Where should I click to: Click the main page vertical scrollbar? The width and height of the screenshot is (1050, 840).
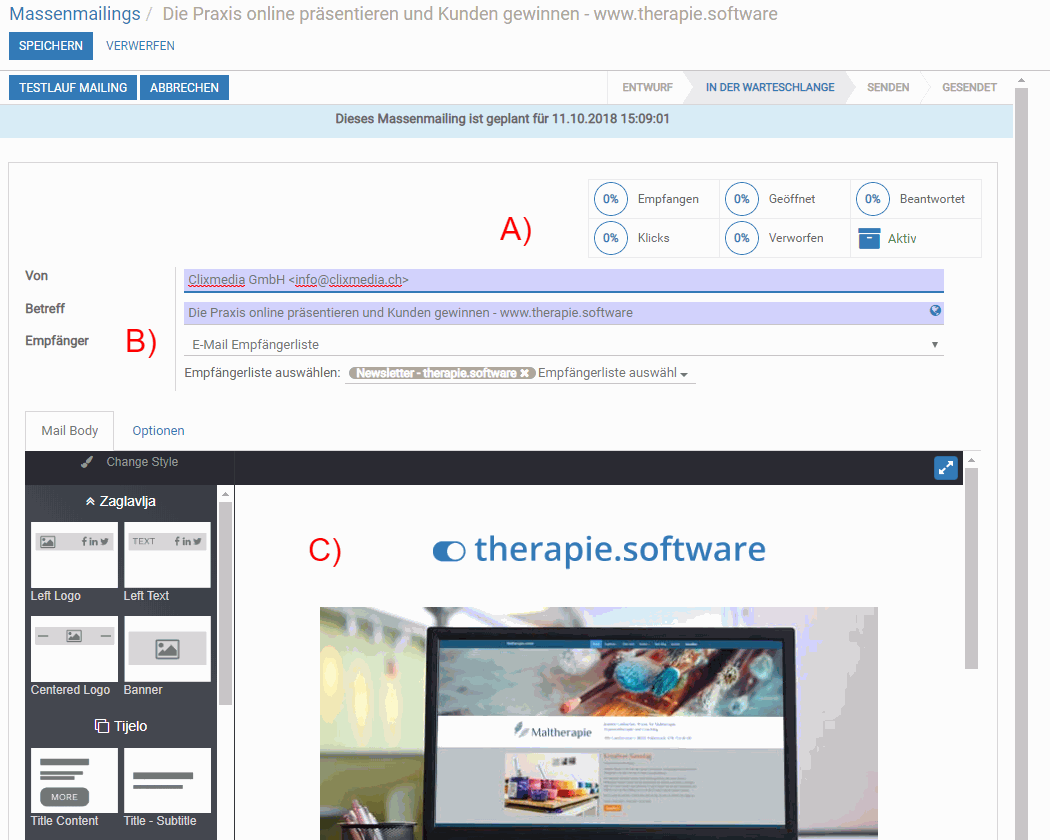click(1021, 462)
